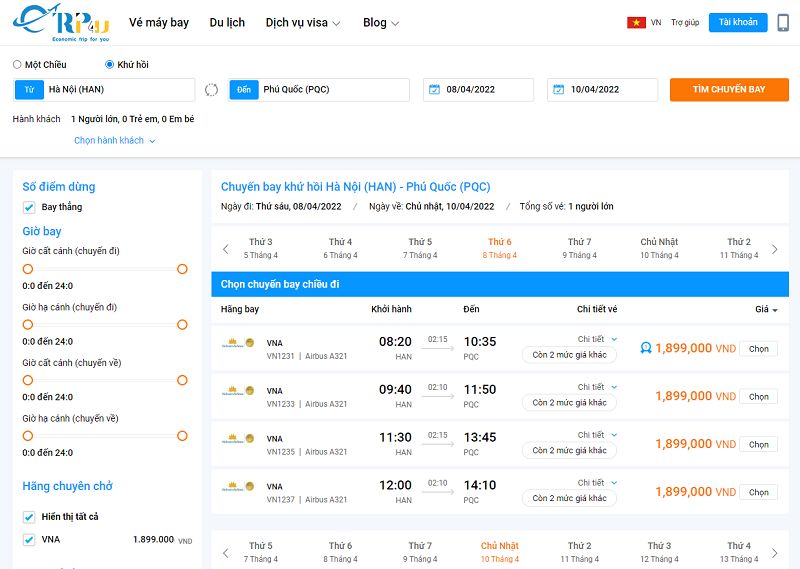This screenshot has width=800, height=569.
Task: Select the Một Chiều radio option
Action: pos(17,64)
